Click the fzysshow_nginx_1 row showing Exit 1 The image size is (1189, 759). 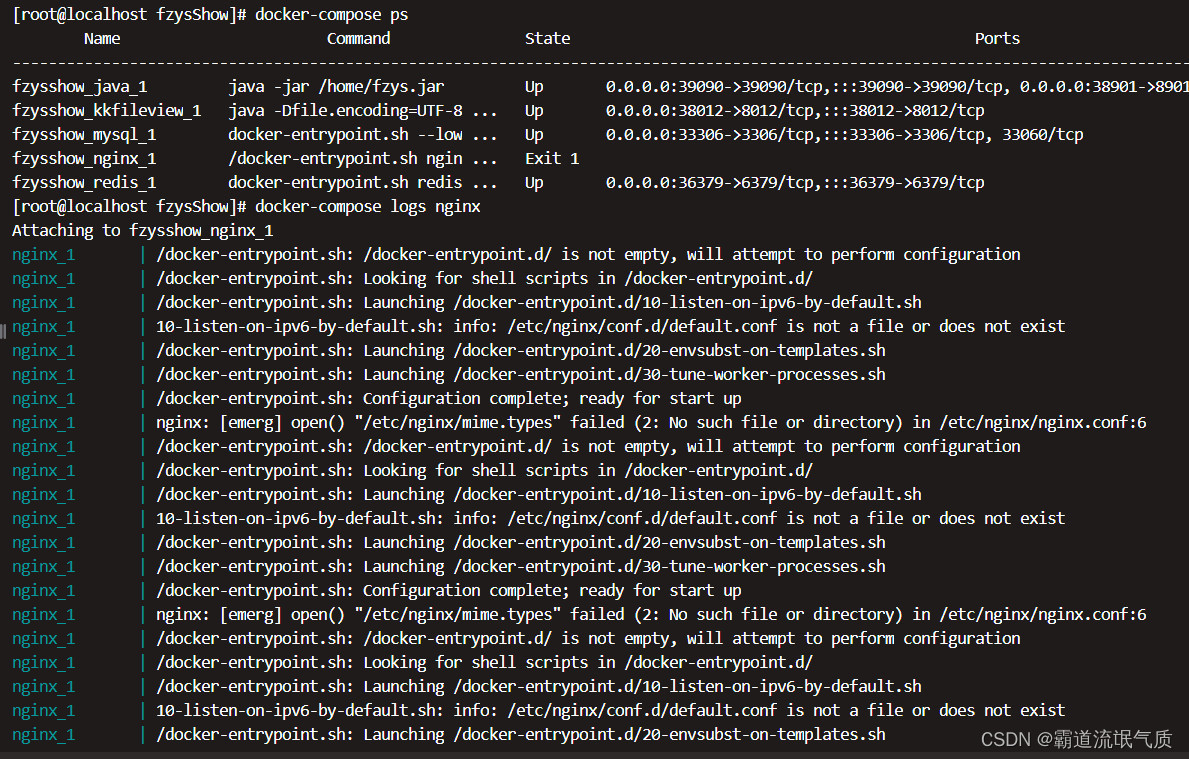(x=84, y=158)
